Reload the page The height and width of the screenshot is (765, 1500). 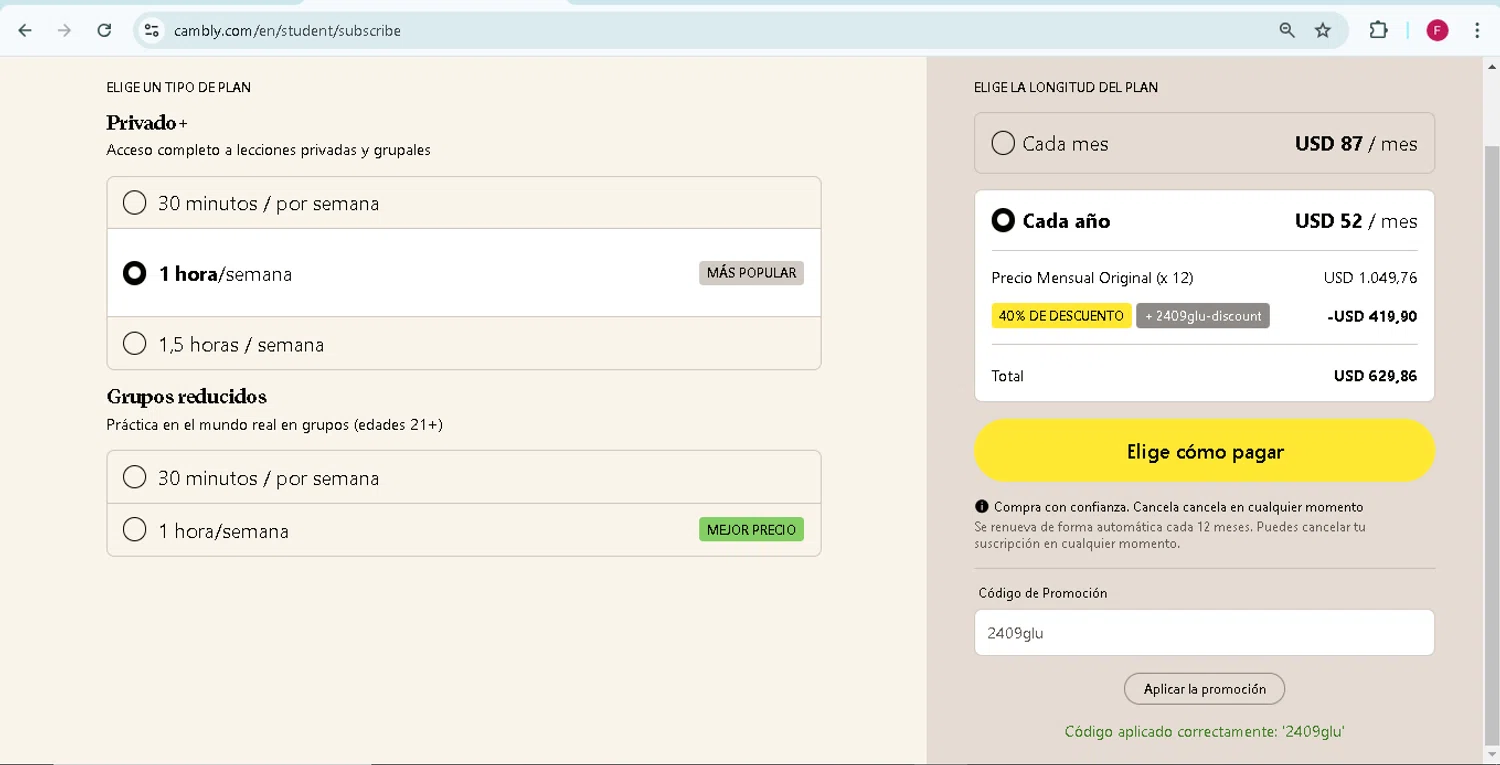pyautogui.click(x=104, y=31)
